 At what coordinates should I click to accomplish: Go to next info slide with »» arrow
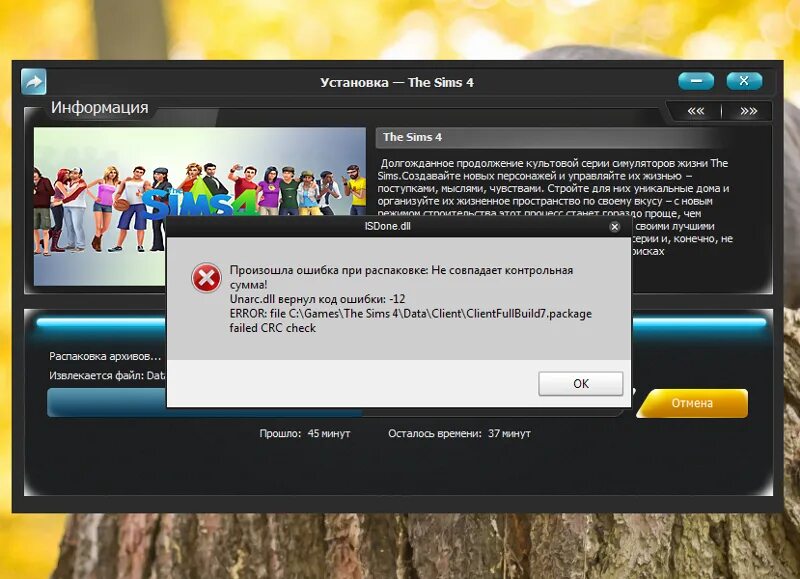click(x=748, y=111)
